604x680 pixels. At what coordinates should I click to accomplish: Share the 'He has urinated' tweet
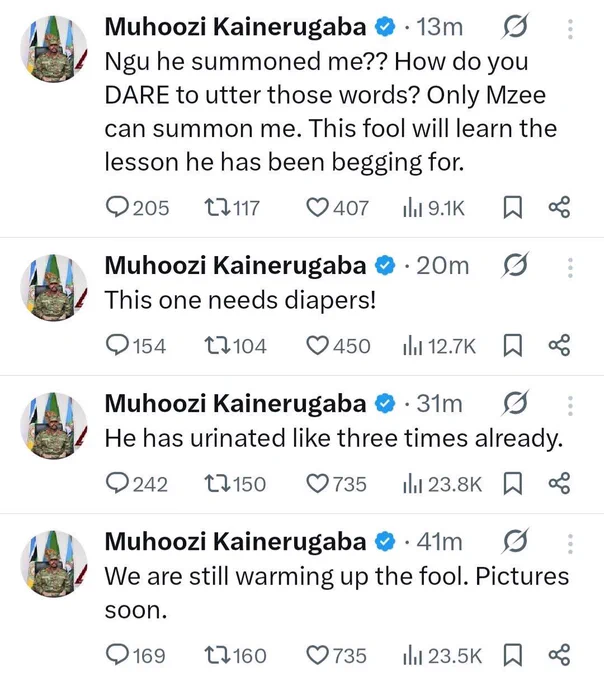click(559, 483)
